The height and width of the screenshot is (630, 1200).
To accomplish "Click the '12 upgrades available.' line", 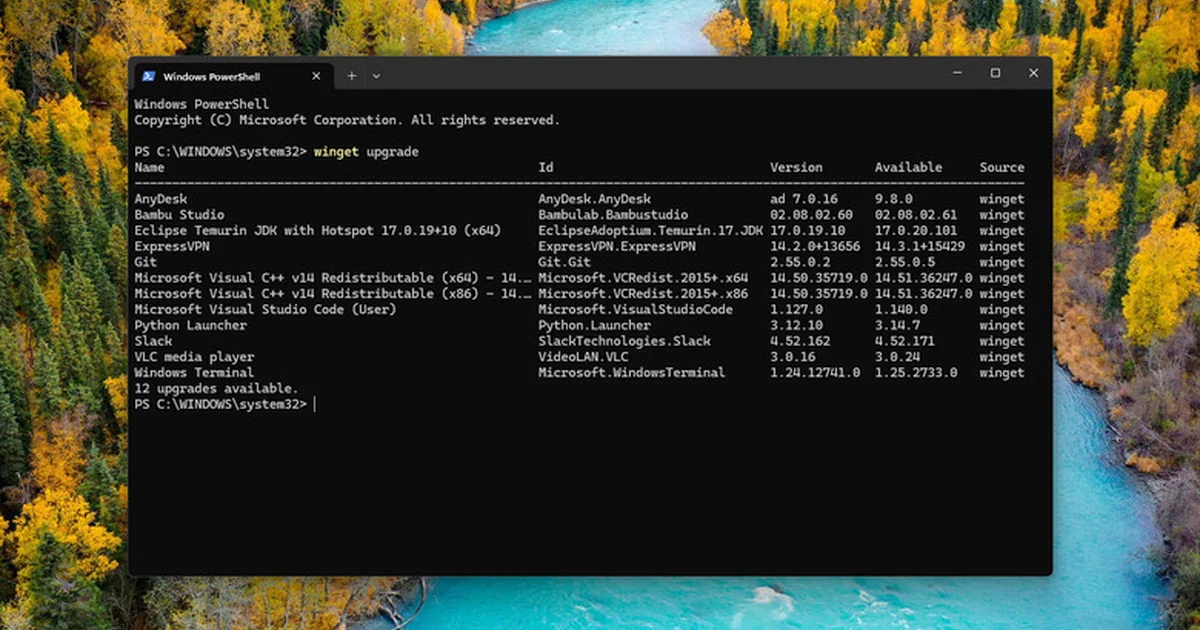I will pos(216,388).
